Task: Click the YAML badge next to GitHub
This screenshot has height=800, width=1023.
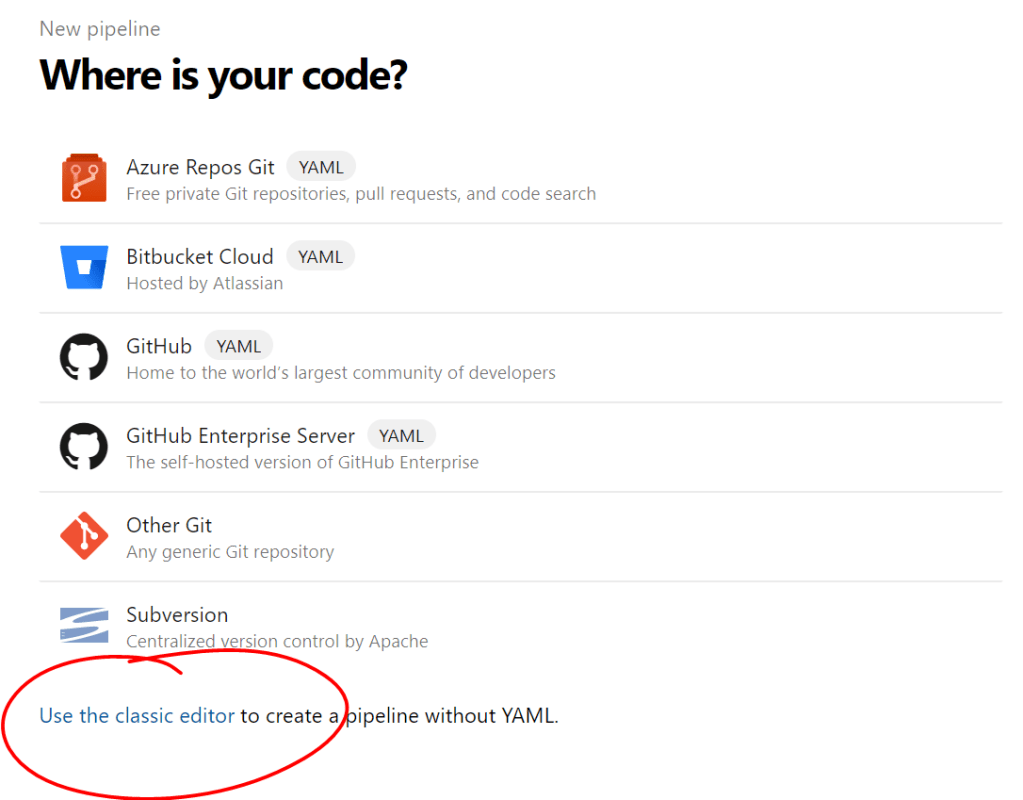Action: (x=238, y=346)
